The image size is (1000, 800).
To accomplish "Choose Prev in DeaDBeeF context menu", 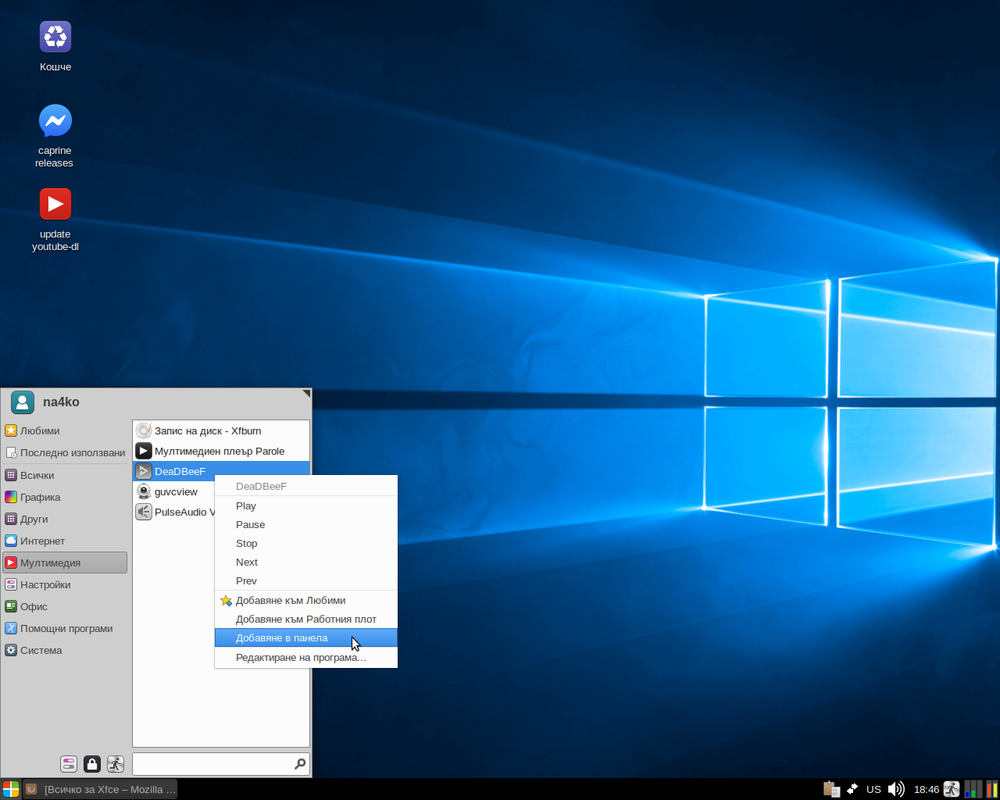I will tap(306, 581).
